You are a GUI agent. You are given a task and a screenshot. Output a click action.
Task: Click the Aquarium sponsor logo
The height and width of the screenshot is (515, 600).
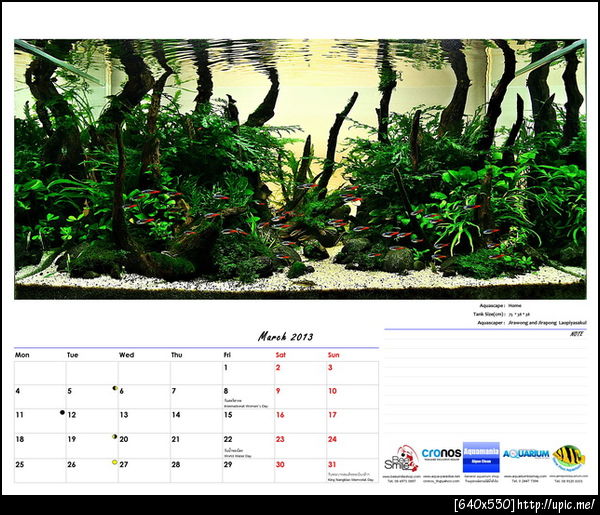526,454
